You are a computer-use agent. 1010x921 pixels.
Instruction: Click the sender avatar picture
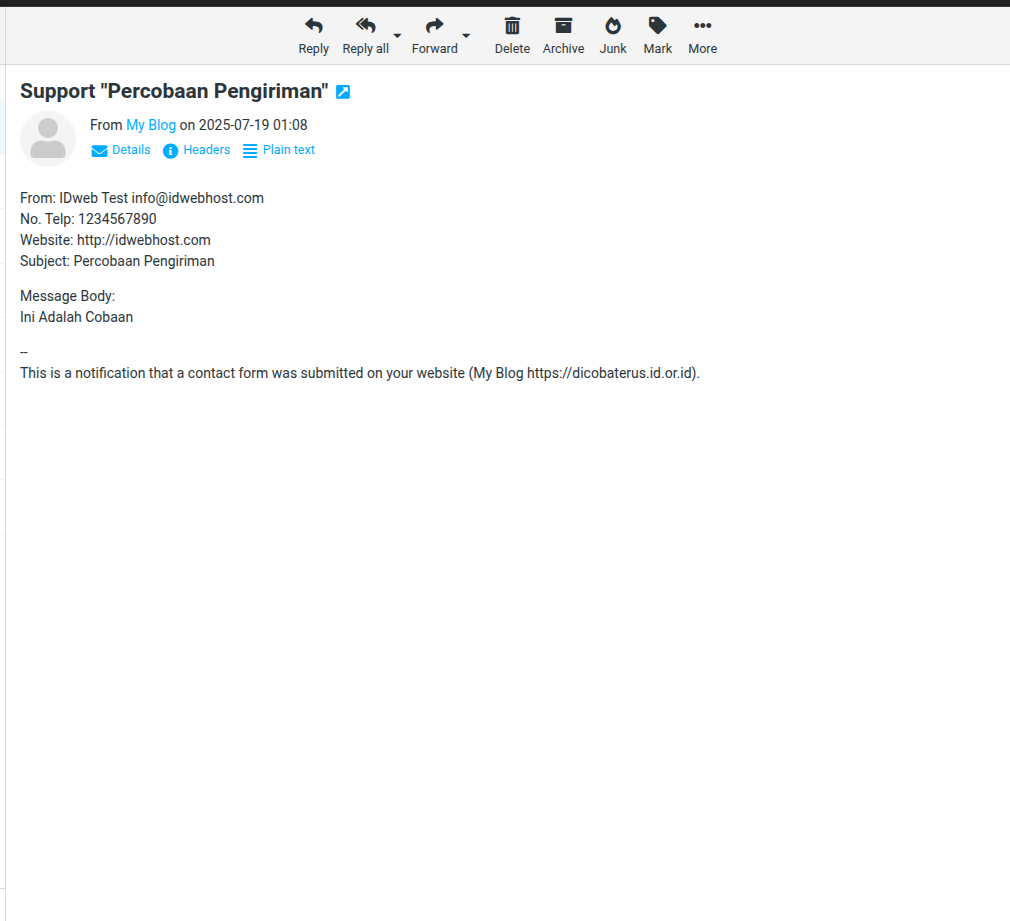pos(48,139)
